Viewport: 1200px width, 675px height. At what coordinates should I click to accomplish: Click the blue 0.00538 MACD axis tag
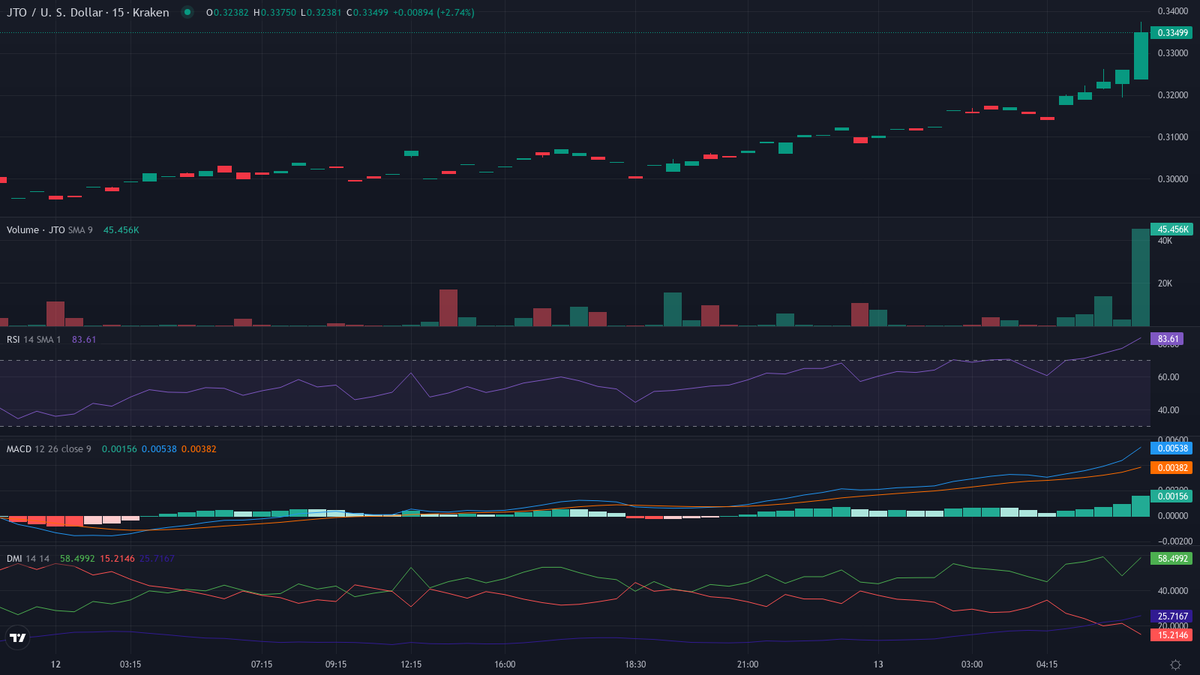click(x=1171, y=449)
